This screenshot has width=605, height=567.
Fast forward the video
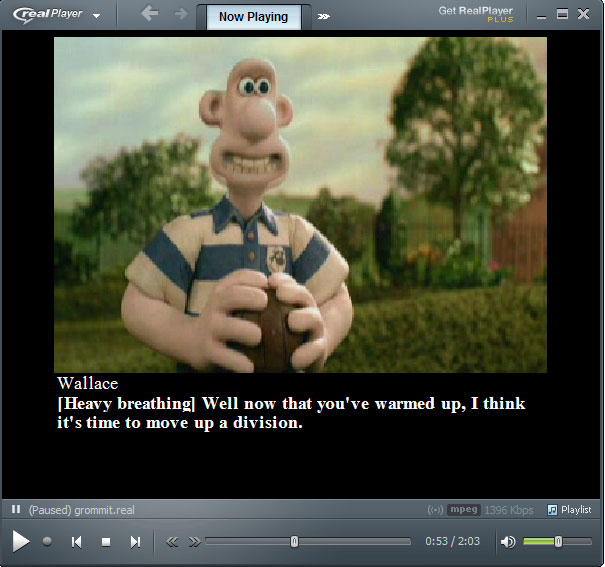click(x=194, y=541)
